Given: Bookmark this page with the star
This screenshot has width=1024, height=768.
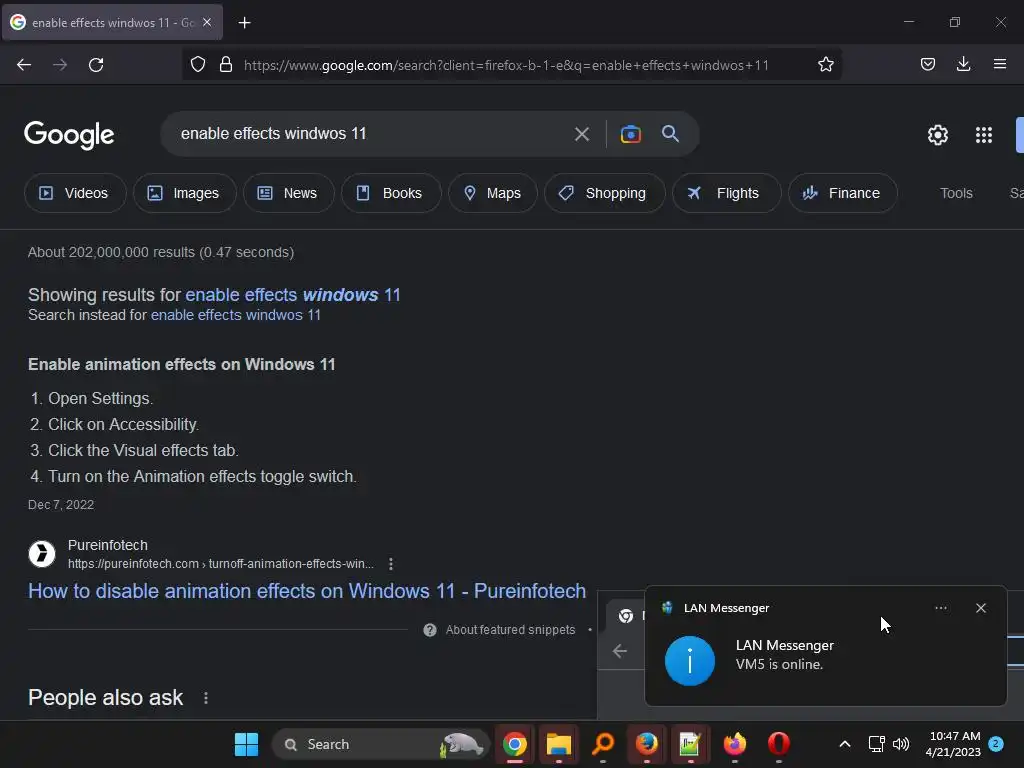Looking at the screenshot, I should 825,65.
